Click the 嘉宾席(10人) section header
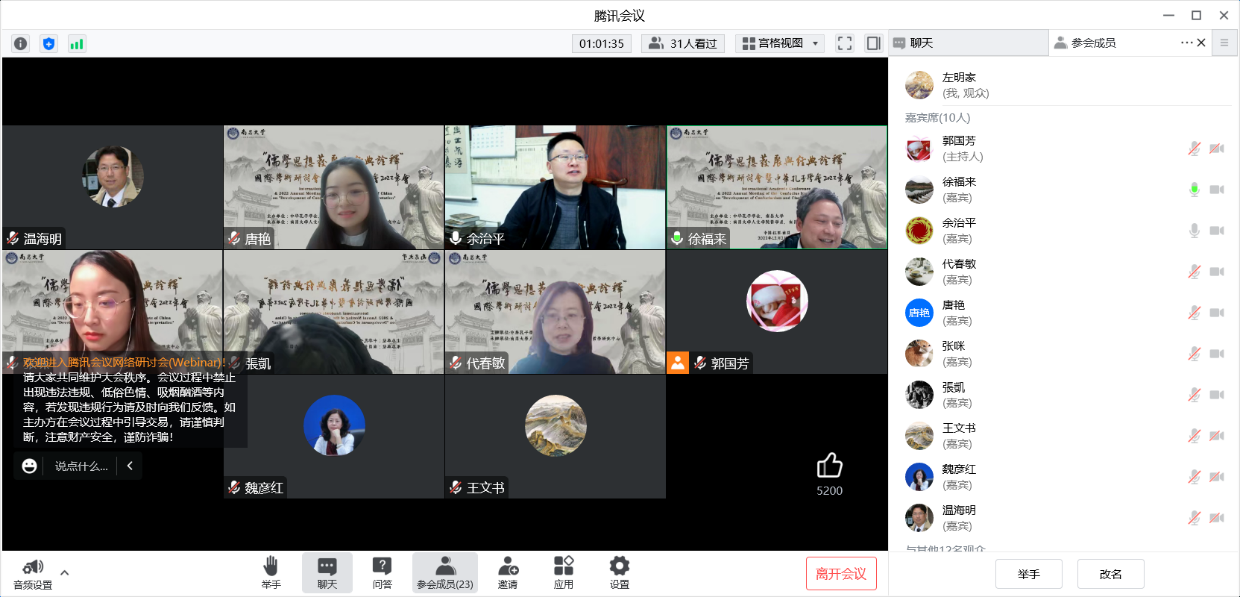 click(x=940, y=118)
